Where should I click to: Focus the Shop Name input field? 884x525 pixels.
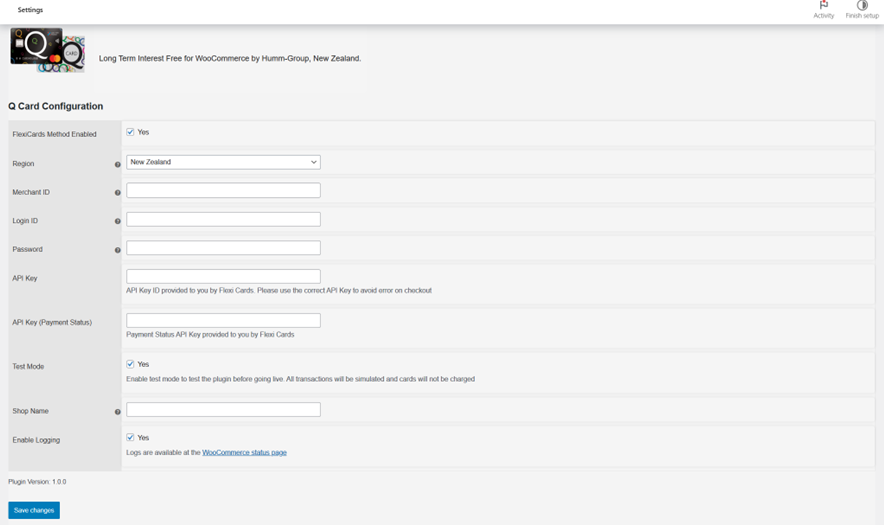[223, 409]
